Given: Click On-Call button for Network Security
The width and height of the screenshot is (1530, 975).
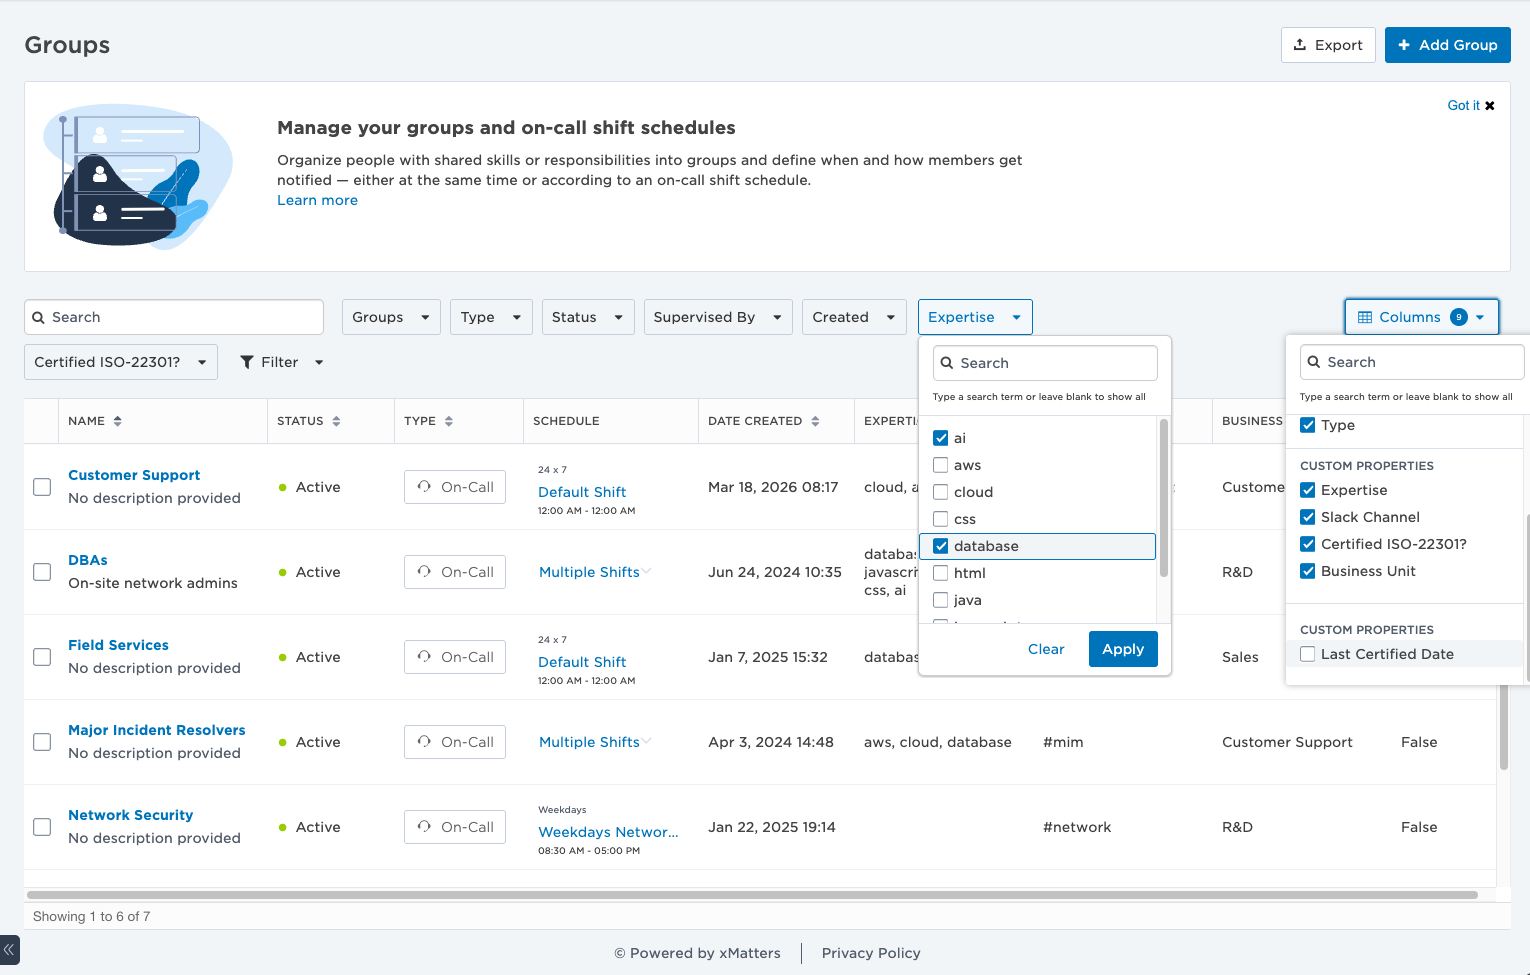Looking at the screenshot, I should (x=455, y=827).
